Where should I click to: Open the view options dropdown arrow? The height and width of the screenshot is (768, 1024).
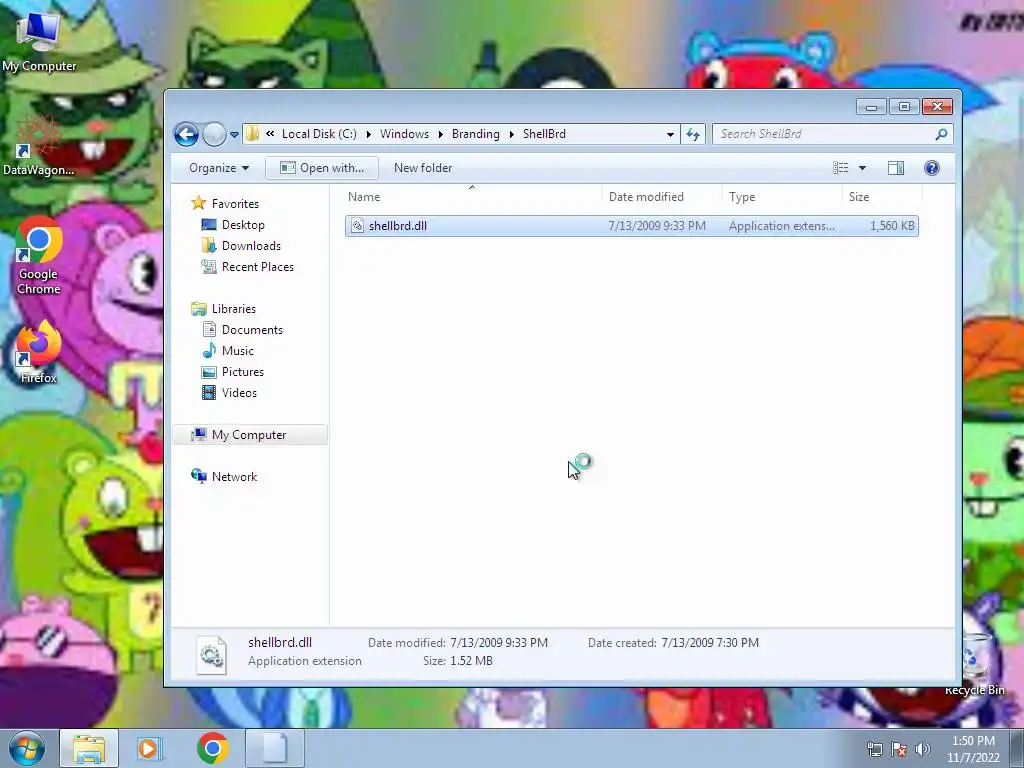(x=862, y=168)
